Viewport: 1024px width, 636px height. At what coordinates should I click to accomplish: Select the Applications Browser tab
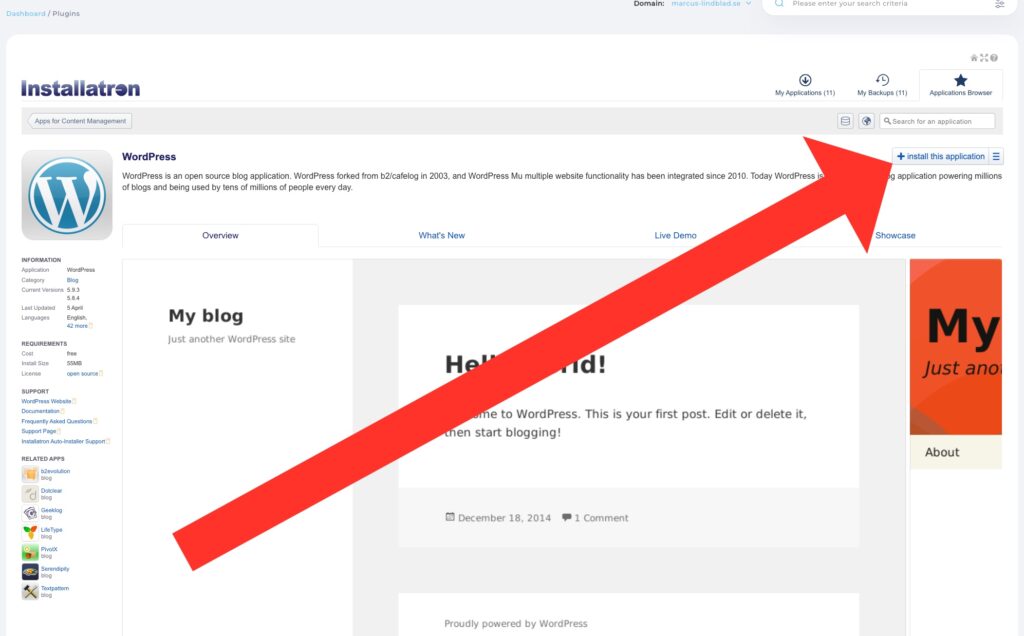(x=960, y=86)
